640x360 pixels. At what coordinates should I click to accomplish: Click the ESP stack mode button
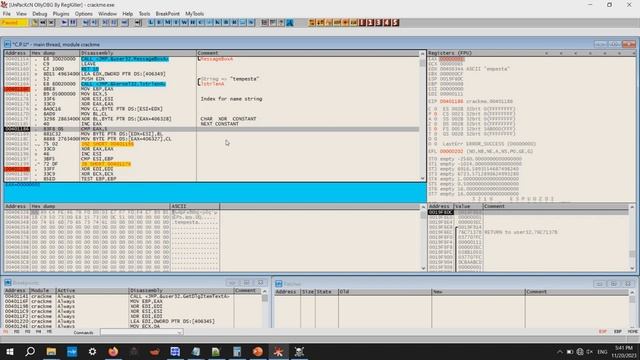(603, 332)
